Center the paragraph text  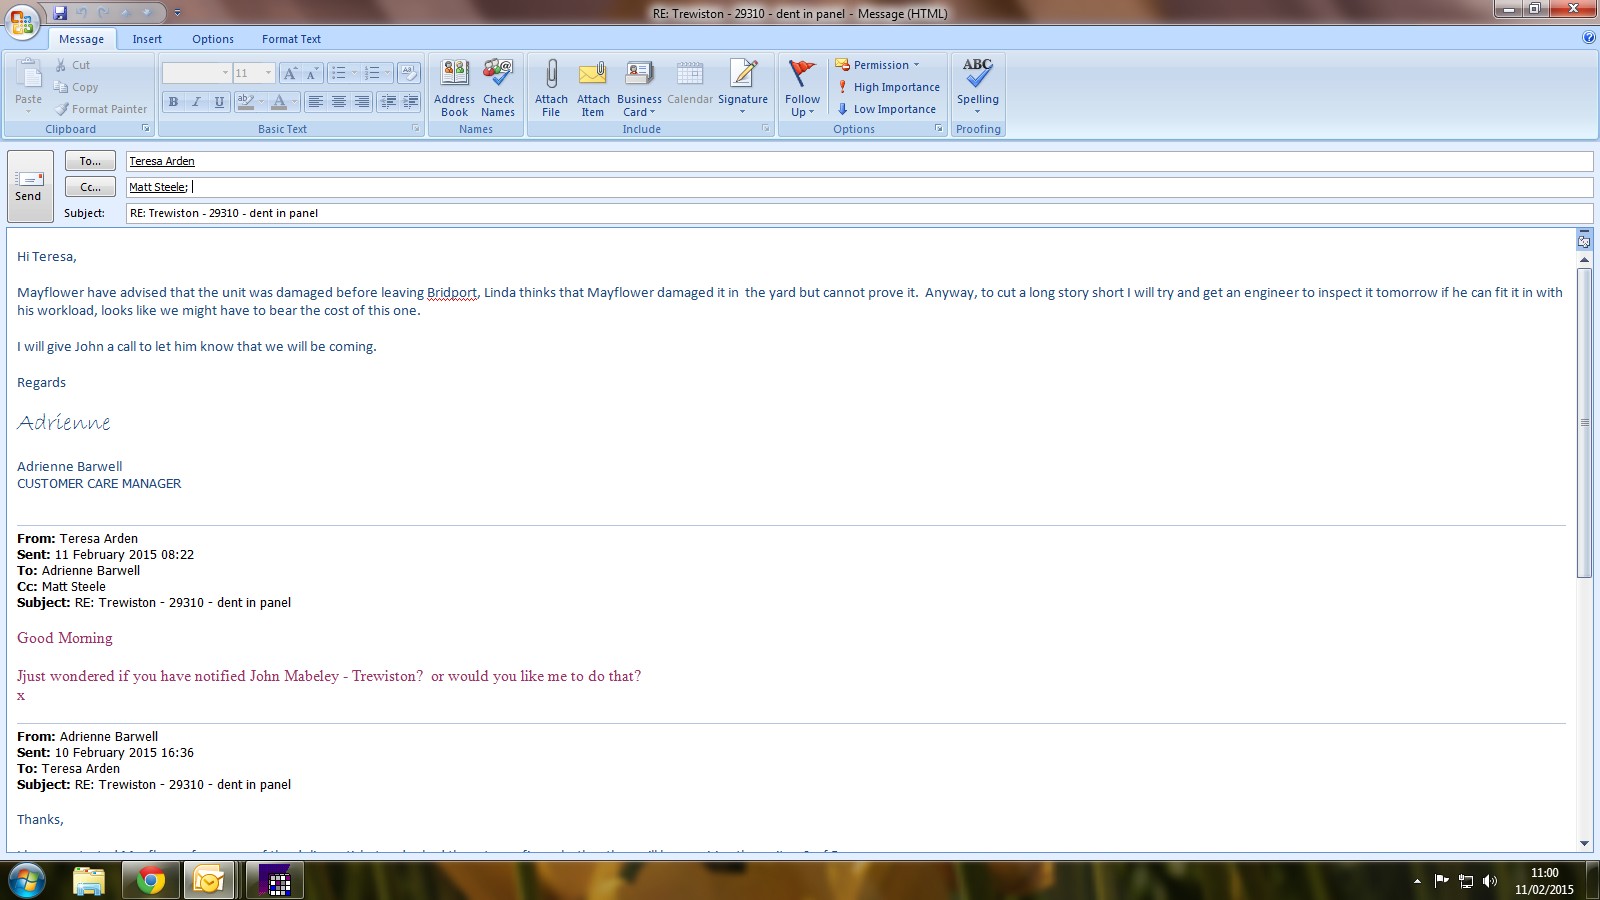pyautogui.click(x=339, y=102)
